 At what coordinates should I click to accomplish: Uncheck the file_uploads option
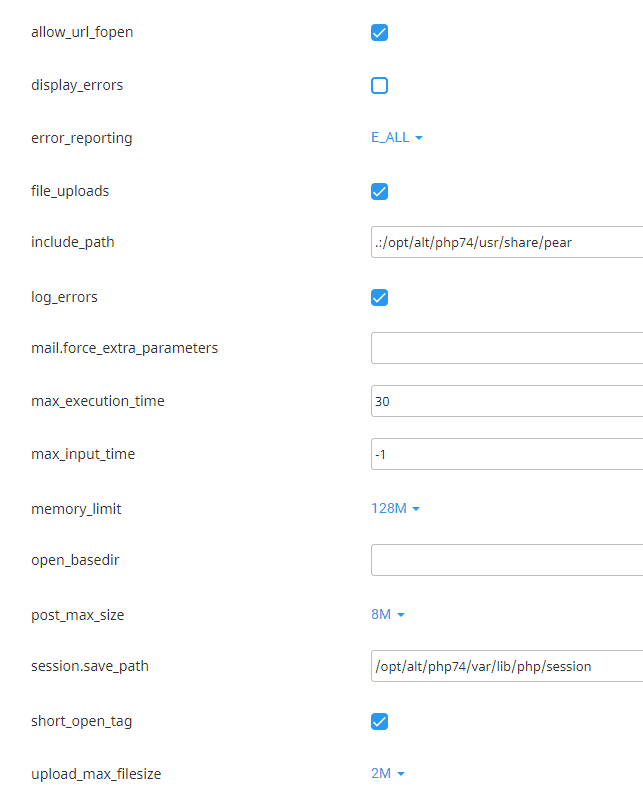[379, 190]
